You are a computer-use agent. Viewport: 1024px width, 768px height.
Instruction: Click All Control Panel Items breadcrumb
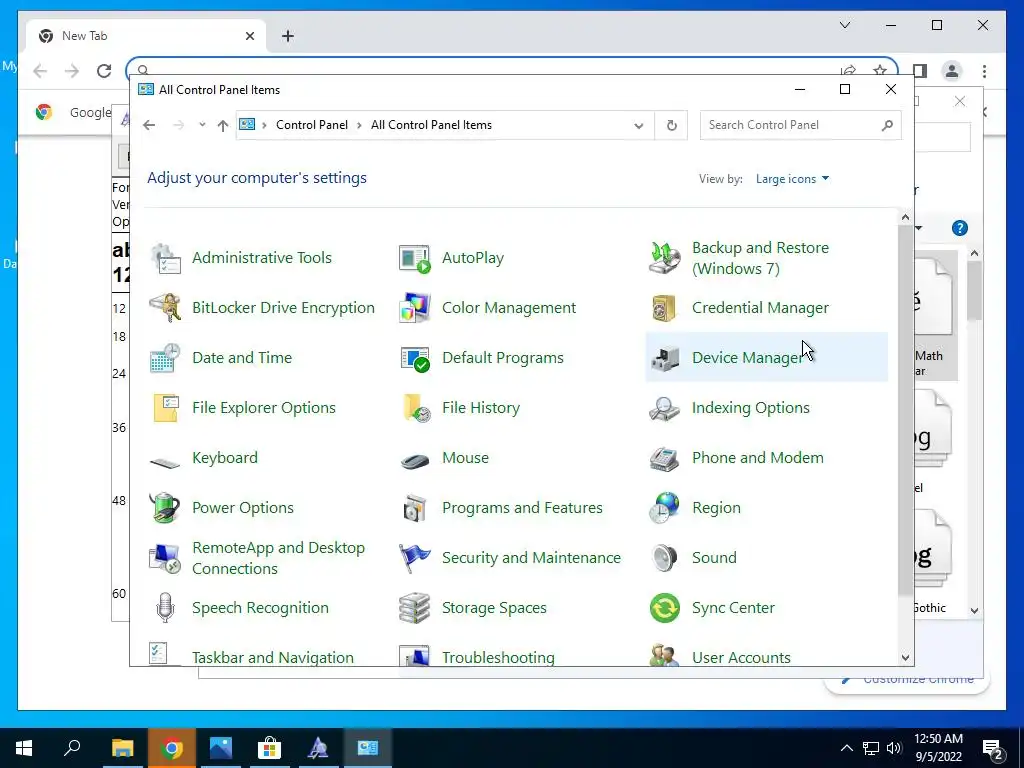[x=431, y=125]
